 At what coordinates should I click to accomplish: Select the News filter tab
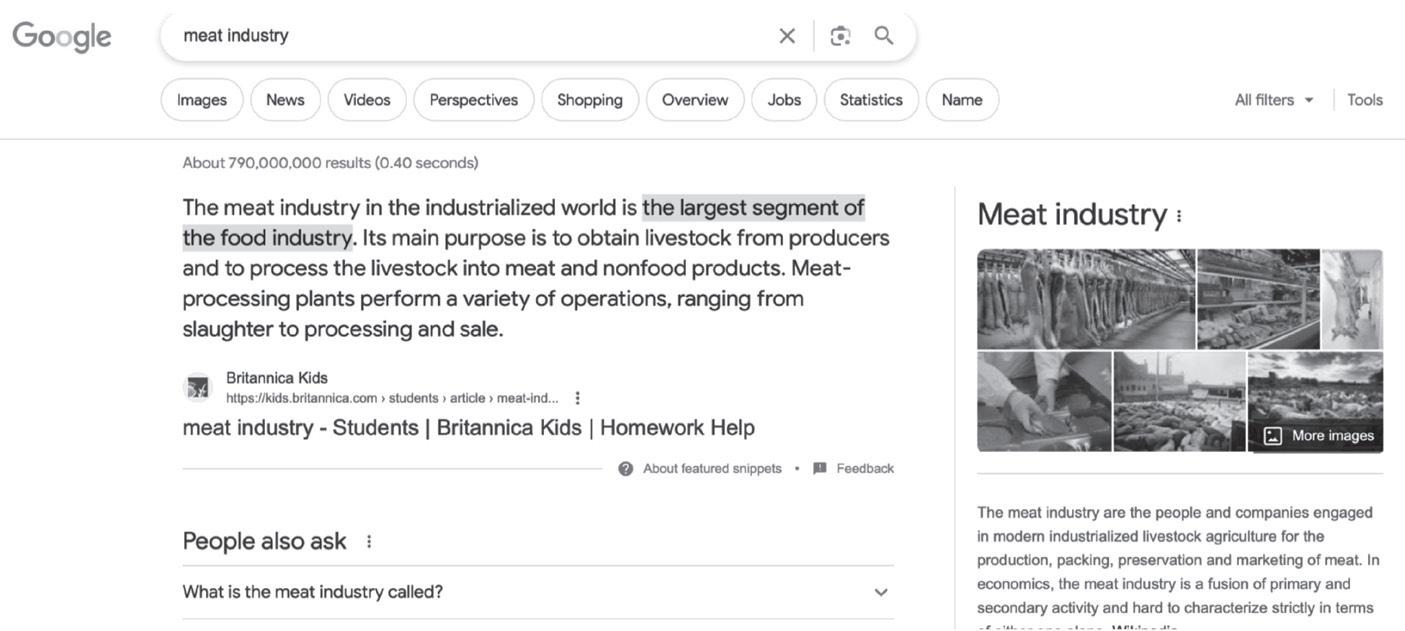[x=285, y=100]
